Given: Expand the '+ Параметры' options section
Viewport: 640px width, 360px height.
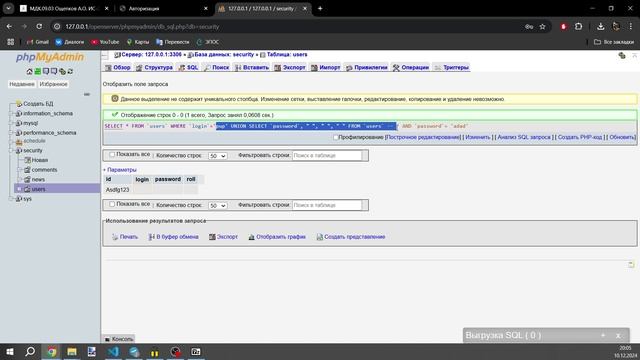Looking at the screenshot, I should coord(120,170).
